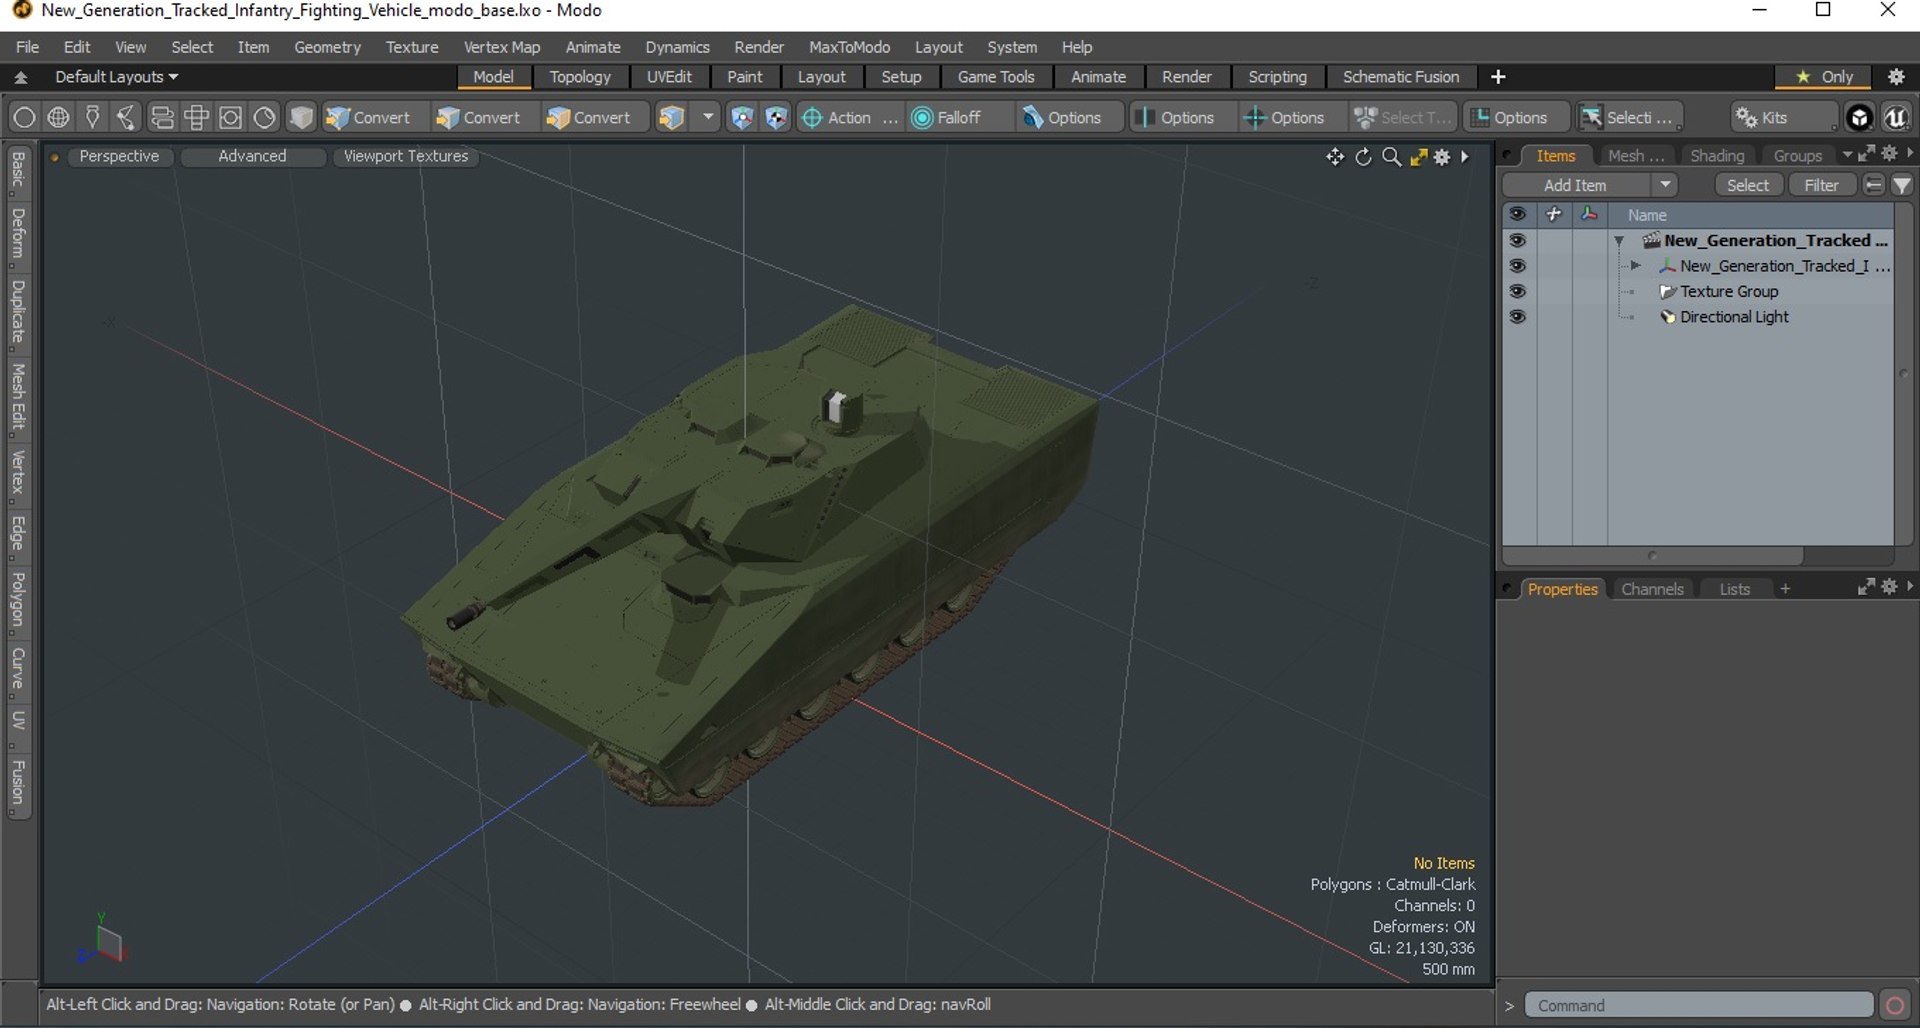This screenshot has width=1920, height=1028.
Task: Click the viewport pan arrows icon
Action: pos(1334,157)
